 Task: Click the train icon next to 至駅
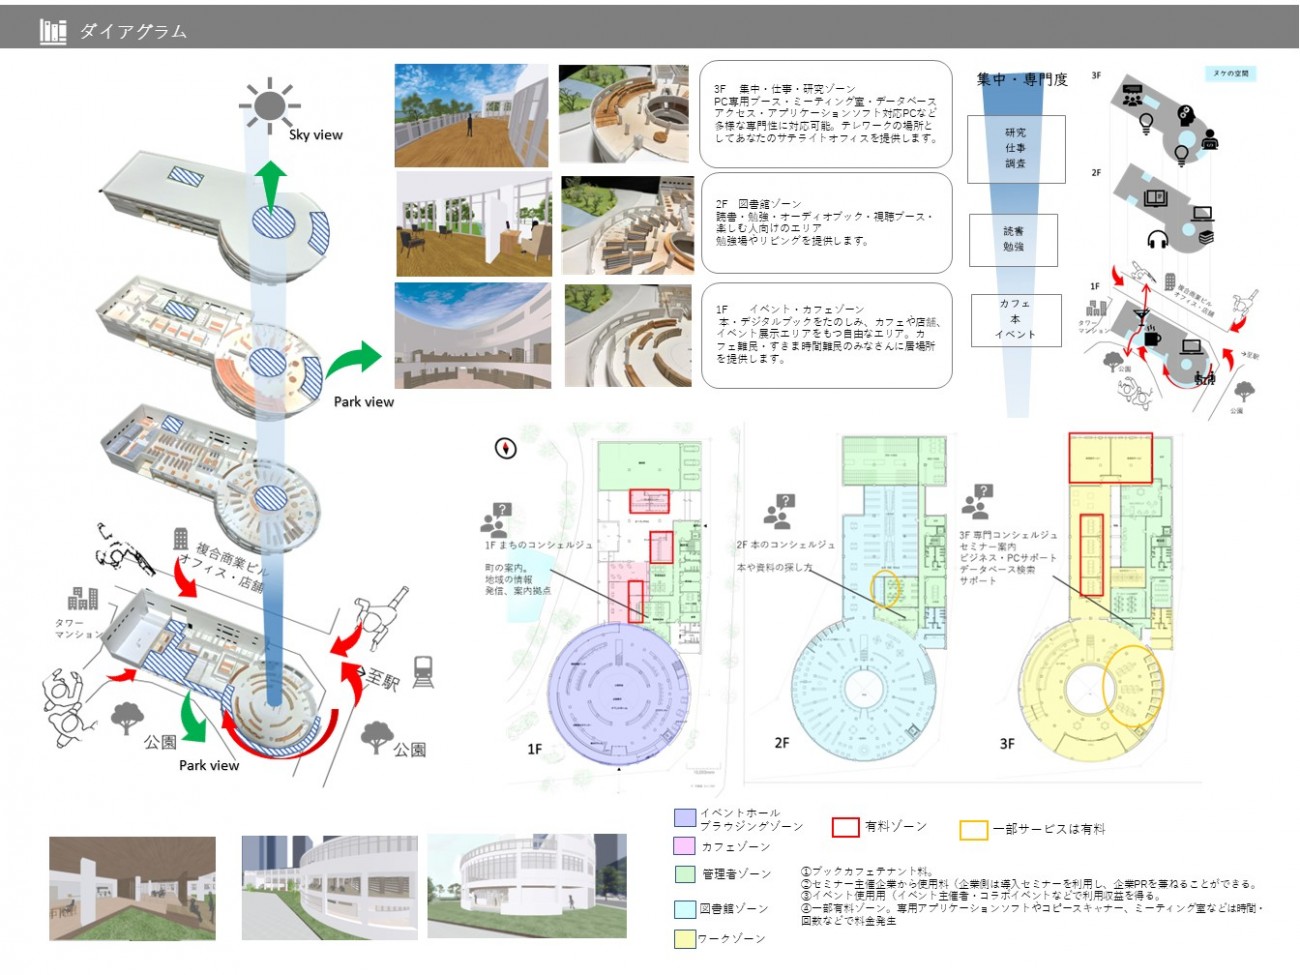(423, 671)
